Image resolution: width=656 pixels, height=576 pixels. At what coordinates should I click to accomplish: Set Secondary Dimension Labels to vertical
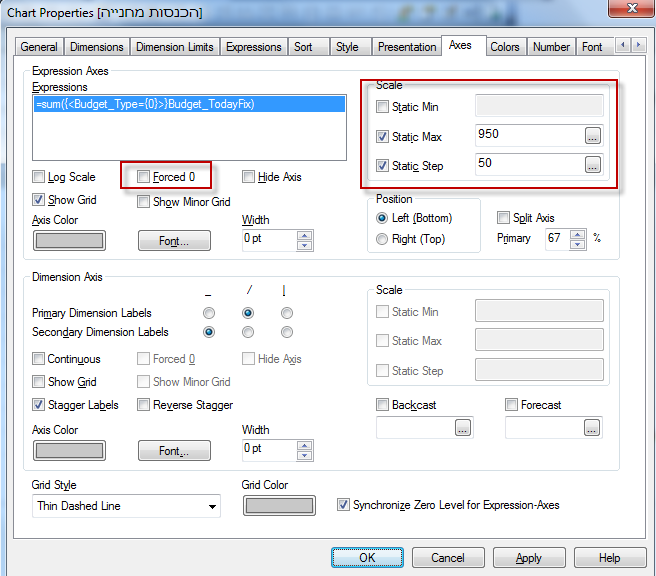coord(287,332)
